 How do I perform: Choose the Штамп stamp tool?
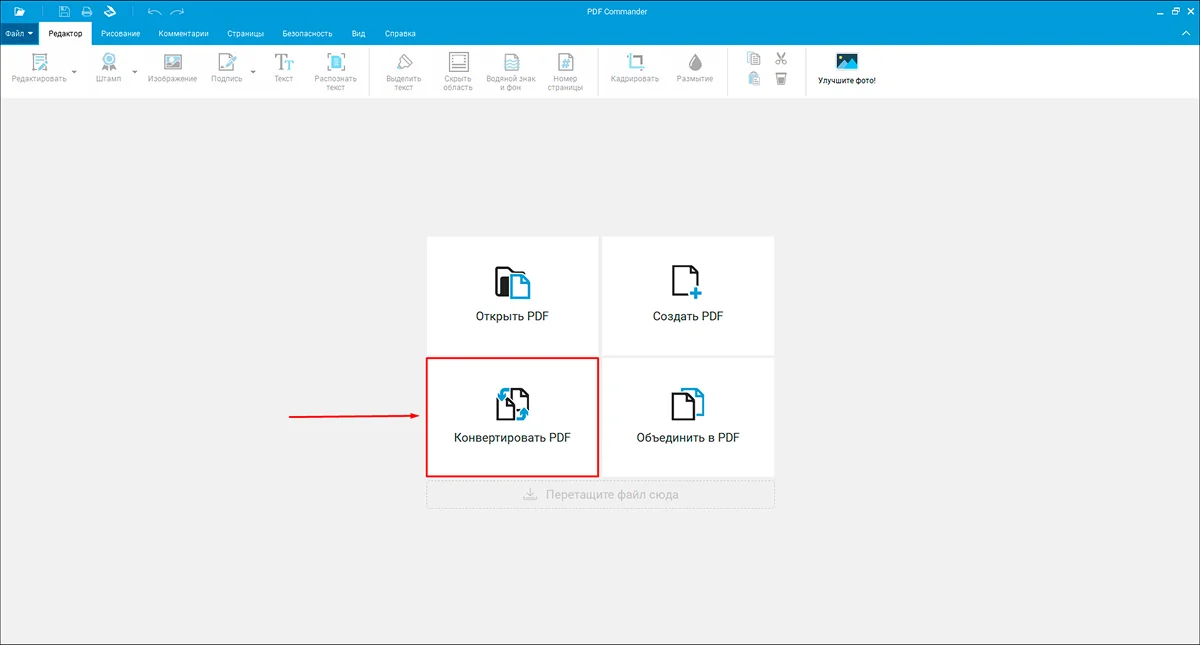coord(108,69)
